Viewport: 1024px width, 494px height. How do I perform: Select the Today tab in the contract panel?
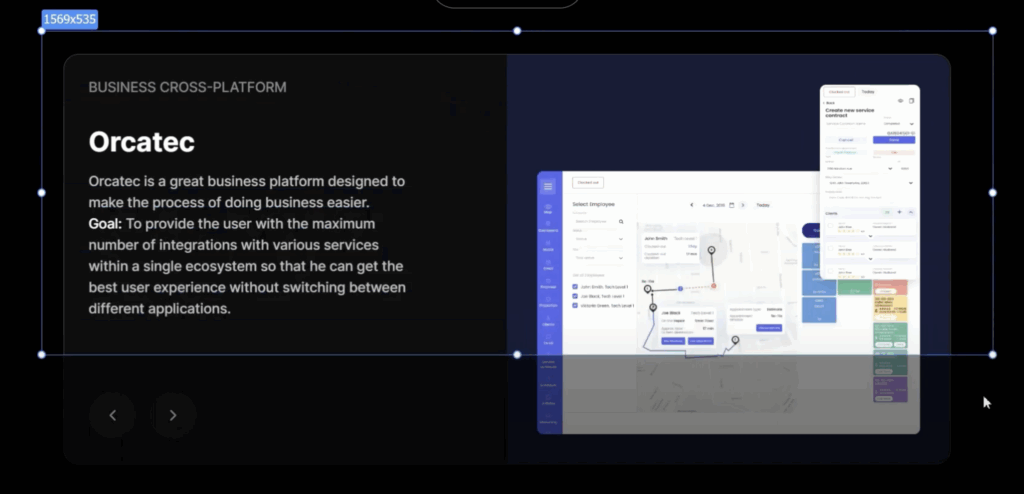click(x=868, y=91)
